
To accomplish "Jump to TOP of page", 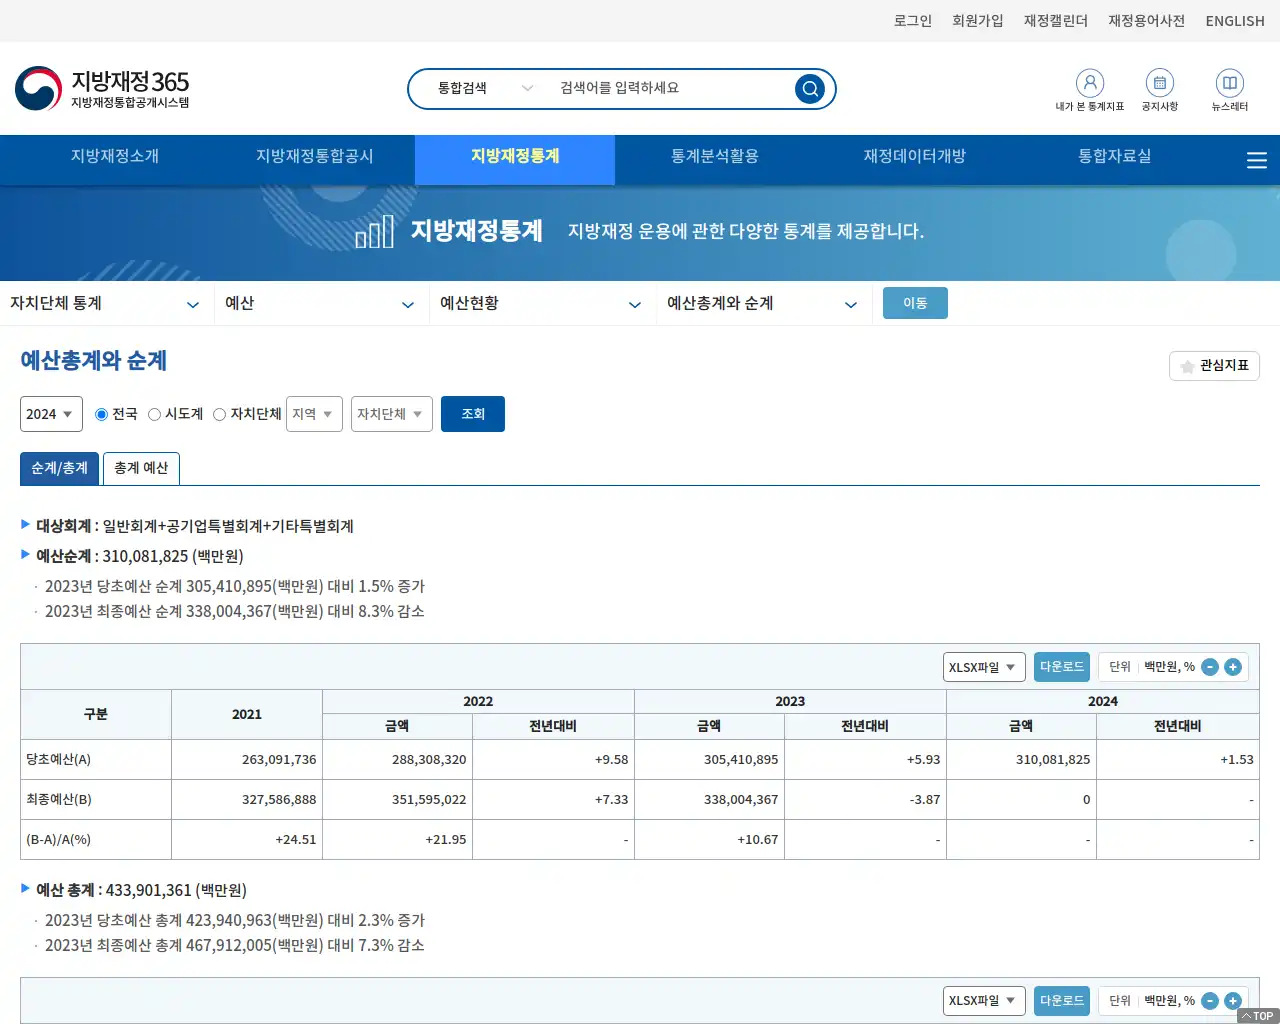I will point(1258,1016).
